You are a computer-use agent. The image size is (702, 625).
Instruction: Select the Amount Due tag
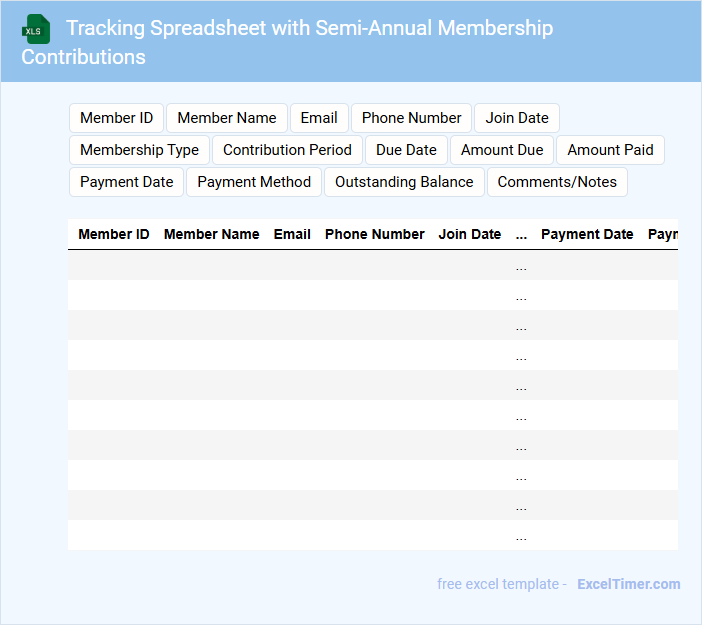(x=502, y=150)
